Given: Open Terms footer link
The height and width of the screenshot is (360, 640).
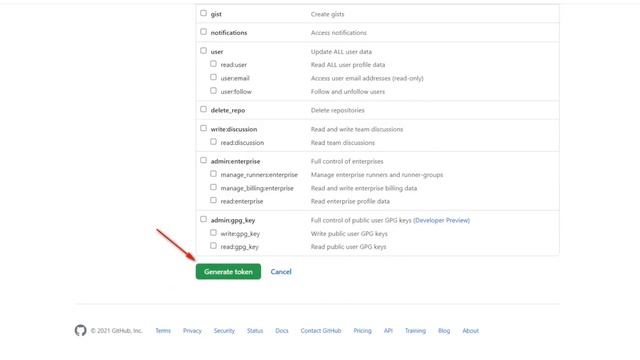Looking at the screenshot, I should coord(163,331).
